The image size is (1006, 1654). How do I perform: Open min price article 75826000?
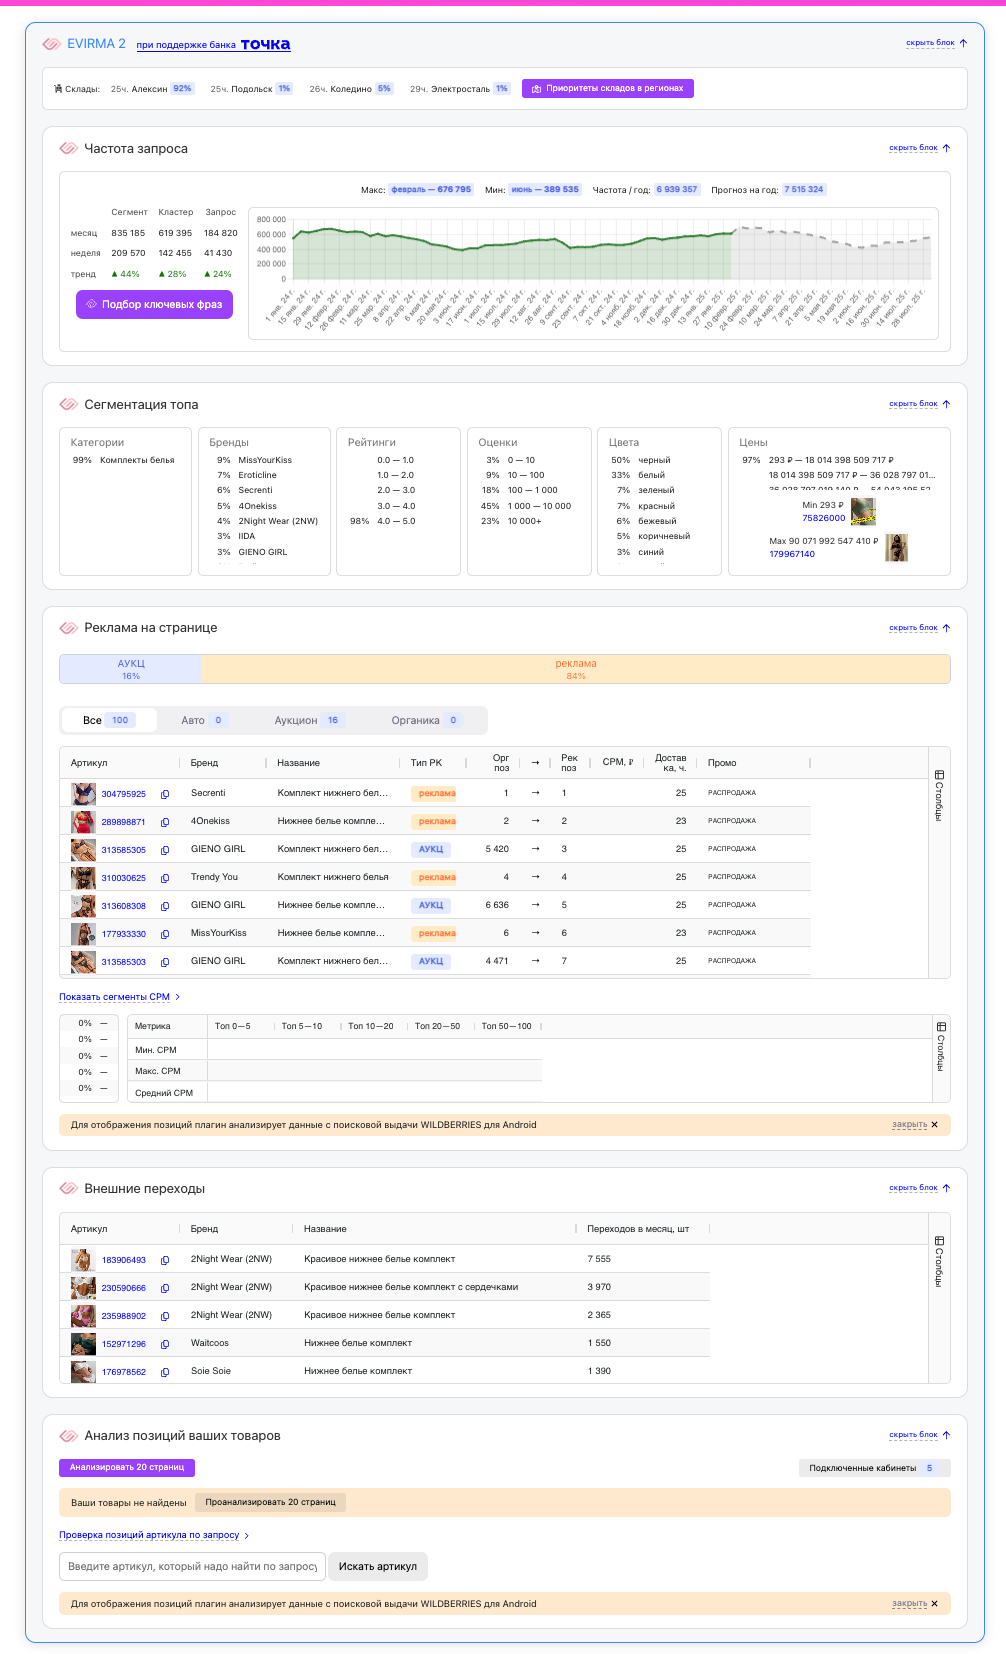click(824, 518)
